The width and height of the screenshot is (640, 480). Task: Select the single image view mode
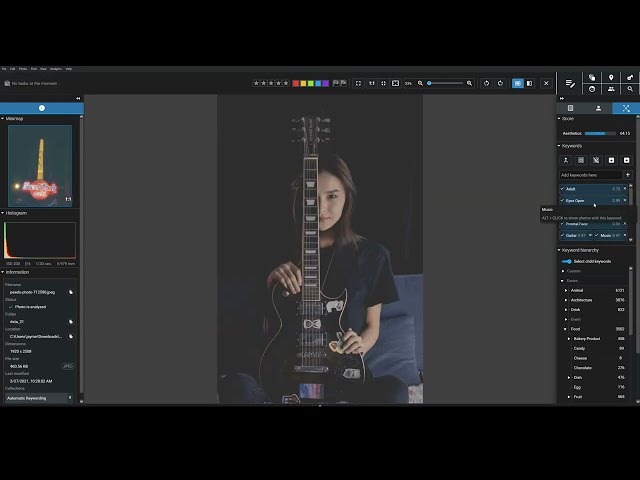(518, 83)
